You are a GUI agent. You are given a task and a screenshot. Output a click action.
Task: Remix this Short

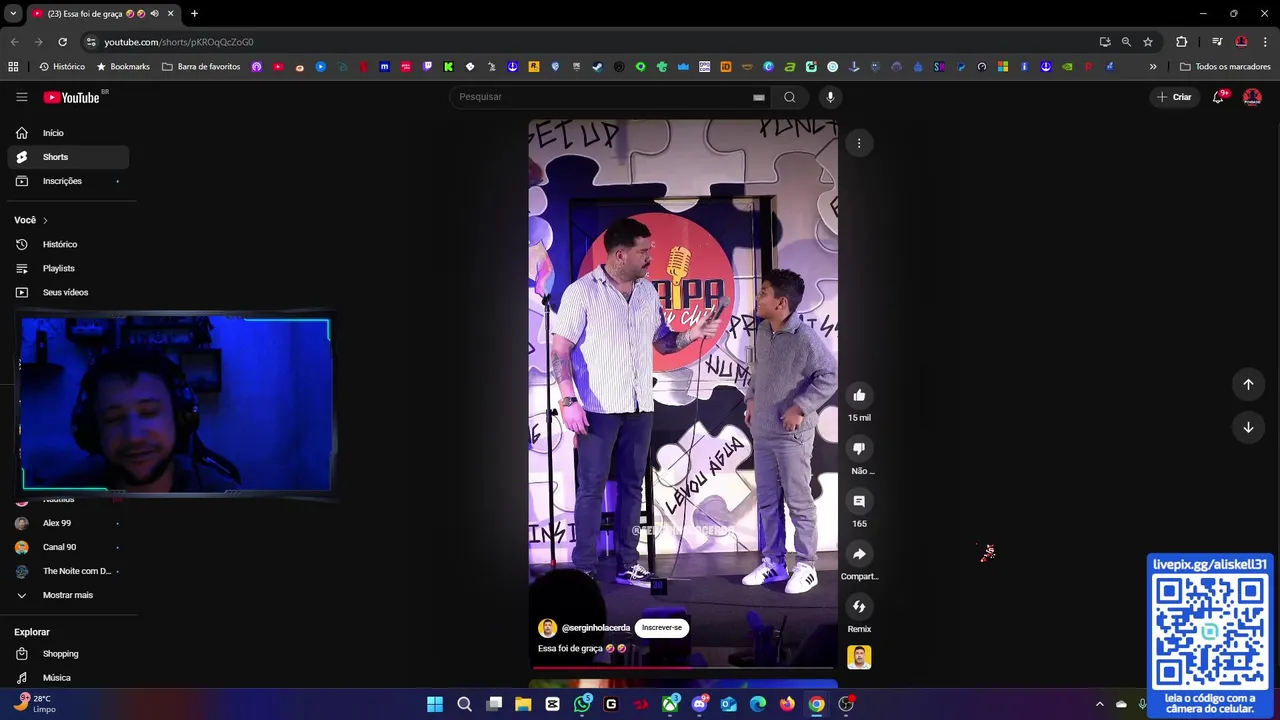click(859, 607)
